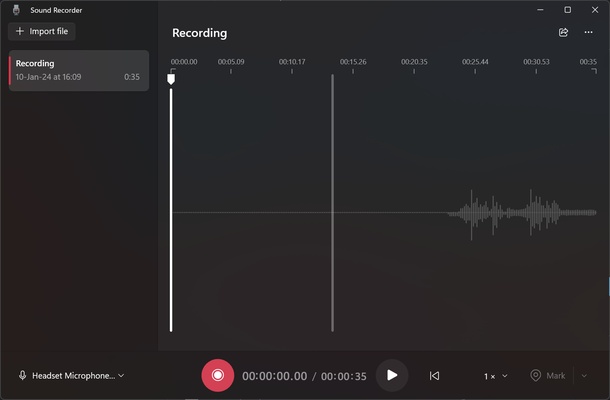Click the Import file button
Viewport: 610px width, 400px height.
[42, 32]
